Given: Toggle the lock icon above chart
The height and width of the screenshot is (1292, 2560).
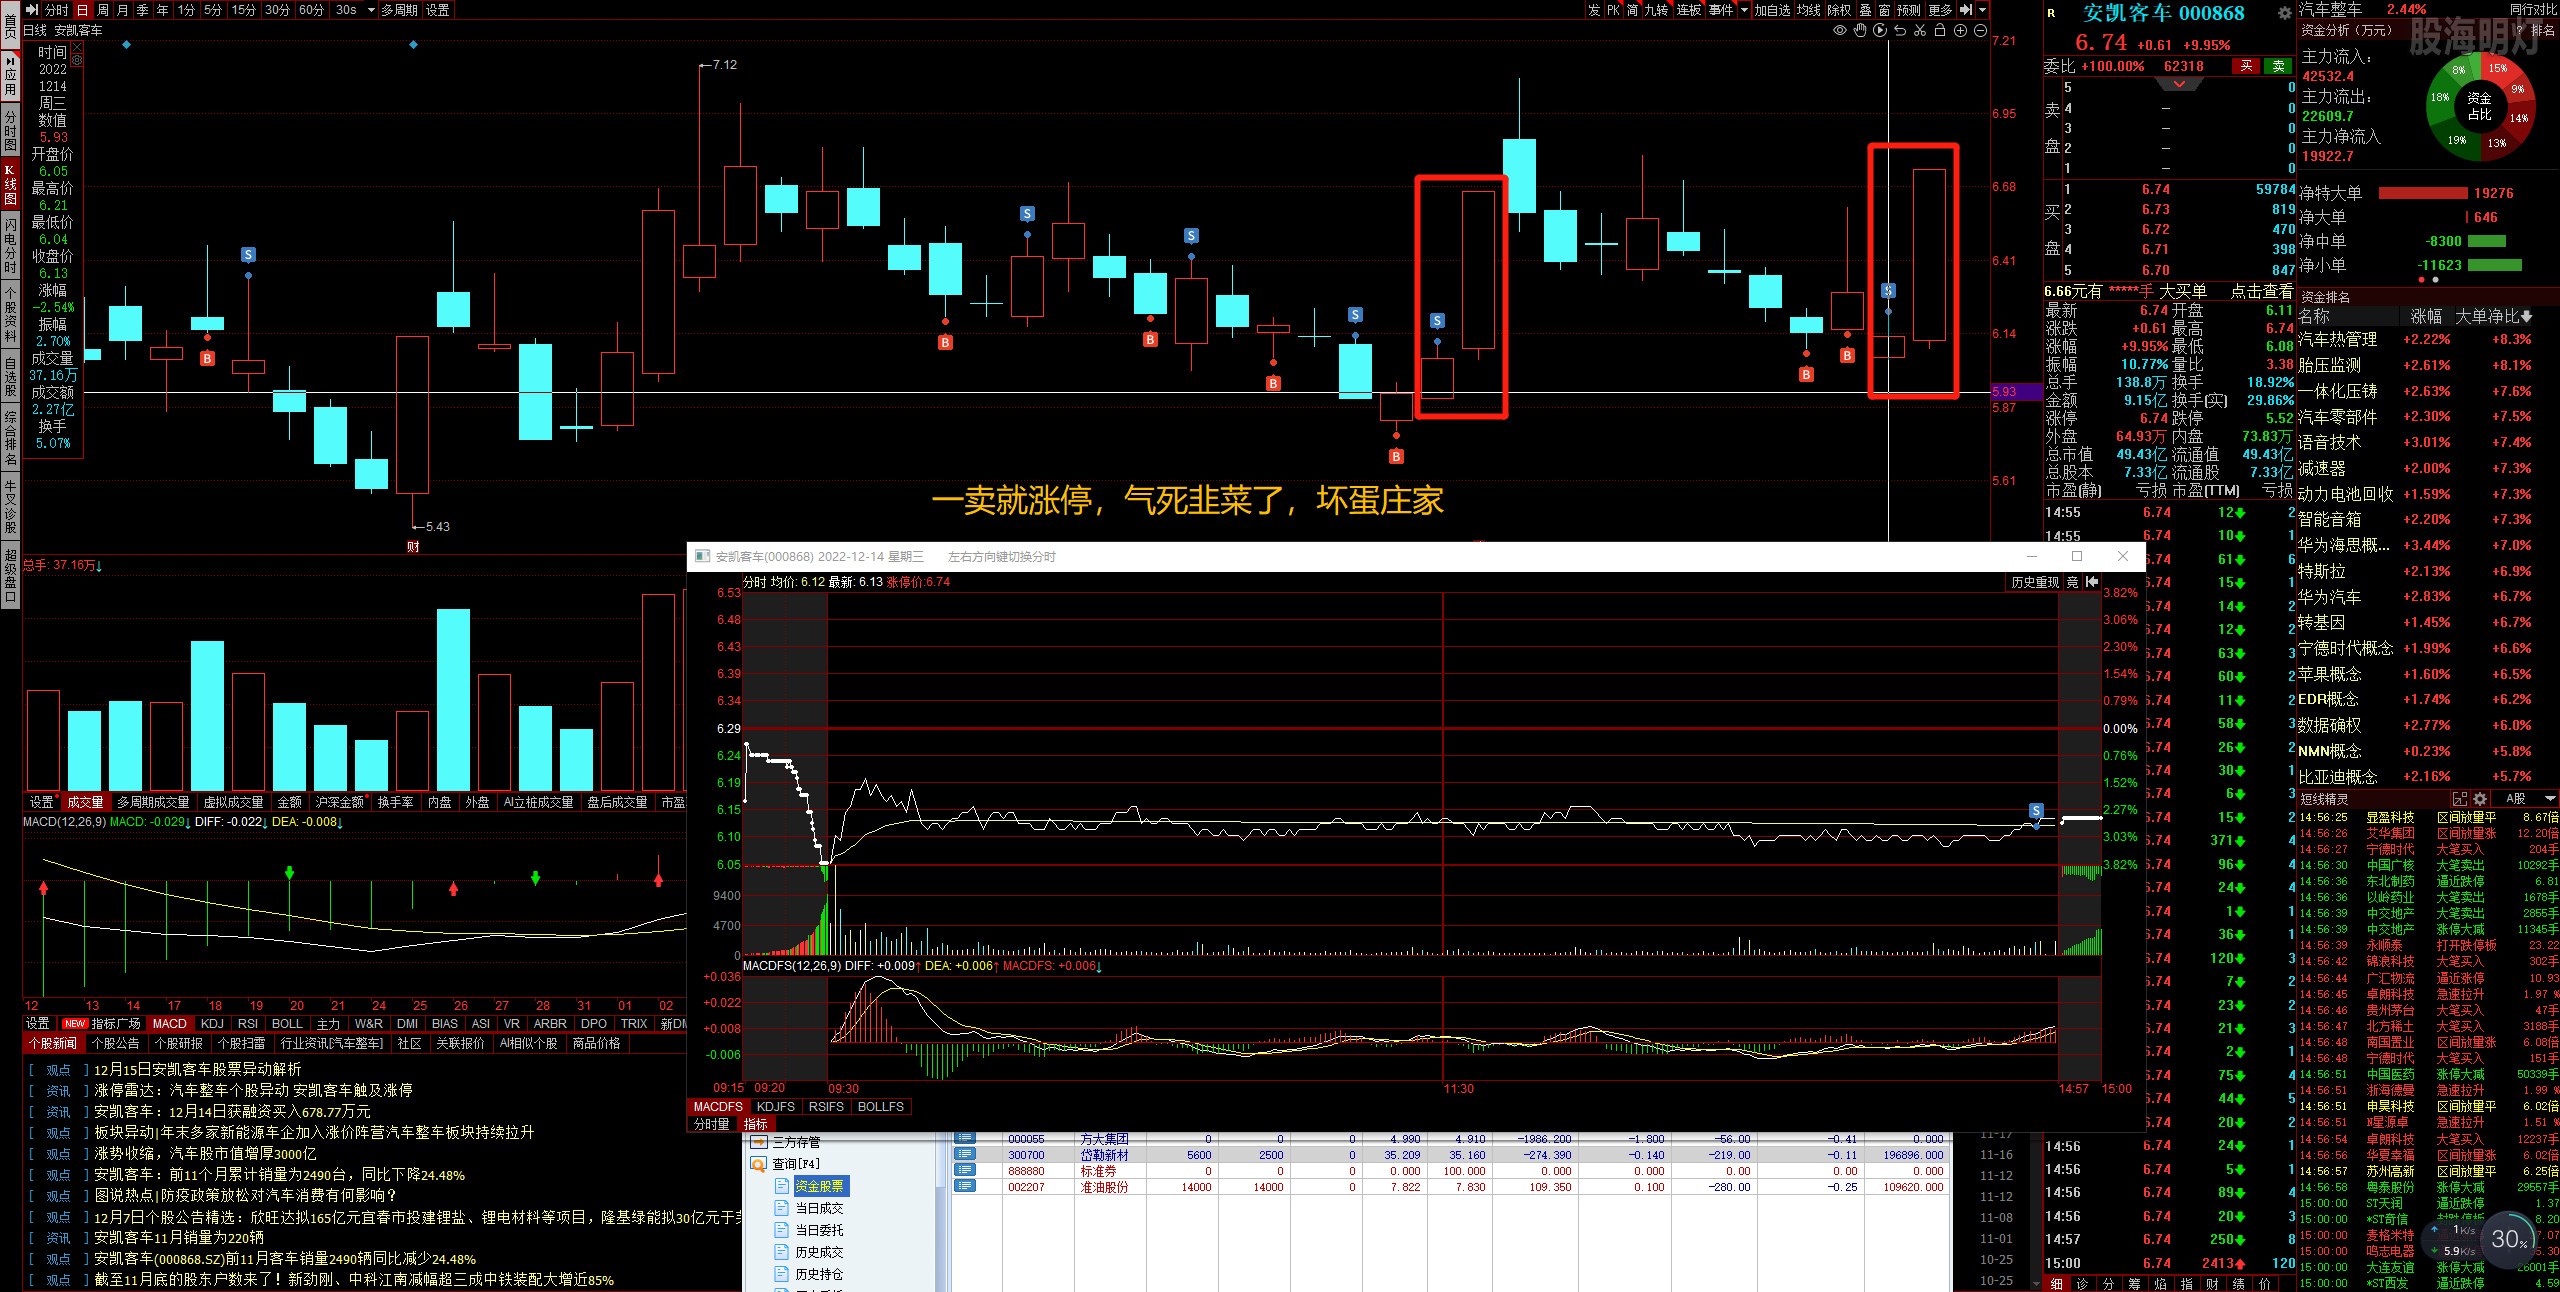Looking at the screenshot, I should click(x=1939, y=30).
